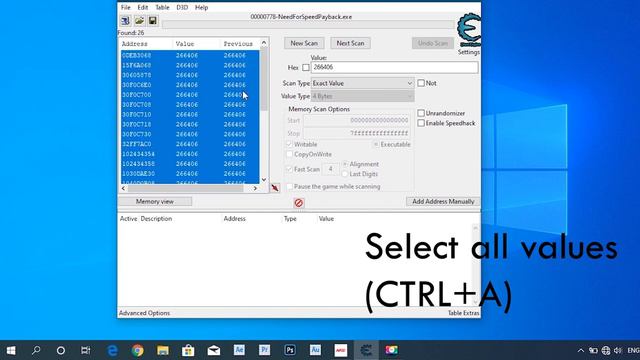
Task: Open After Effects from taskbar
Action: click(x=239, y=350)
